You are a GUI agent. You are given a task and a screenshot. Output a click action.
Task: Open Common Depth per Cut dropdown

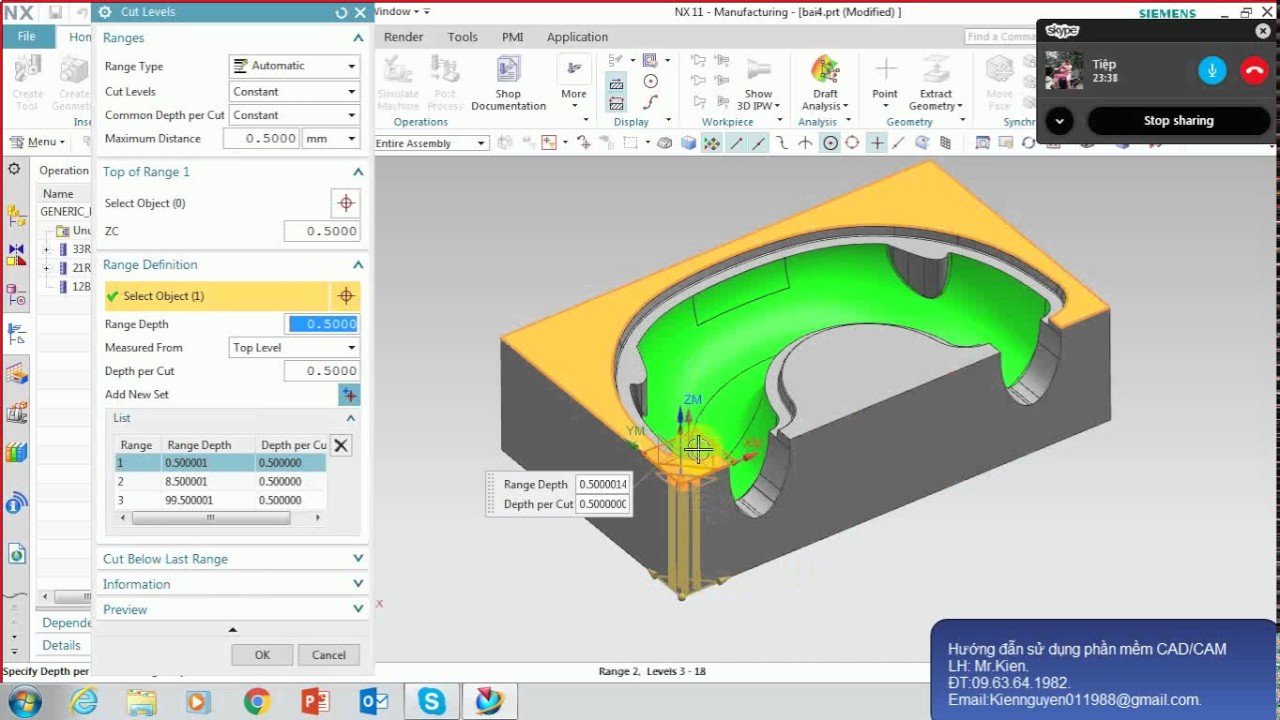(x=294, y=115)
